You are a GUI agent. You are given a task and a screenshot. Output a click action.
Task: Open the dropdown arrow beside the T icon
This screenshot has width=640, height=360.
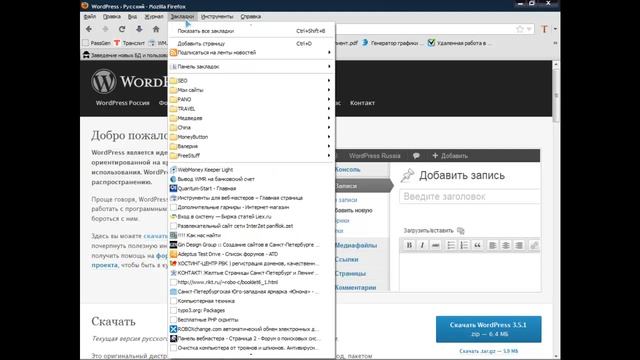tap(555, 29)
